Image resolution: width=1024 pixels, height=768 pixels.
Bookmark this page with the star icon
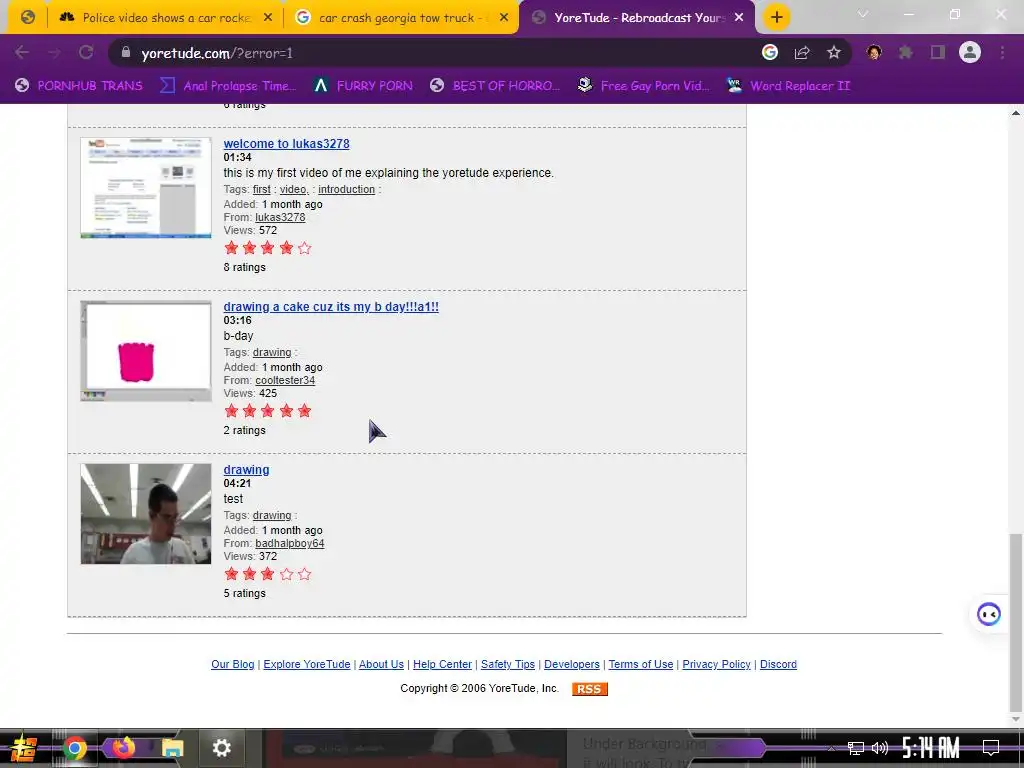click(834, 53)
